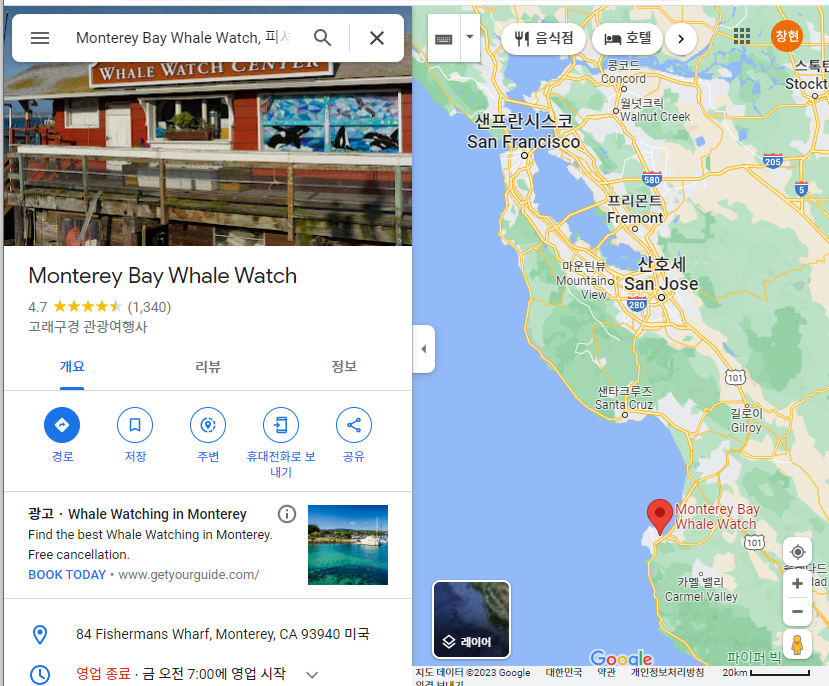Select the 음식점 restaurants chip

click(x=544, y=39)
